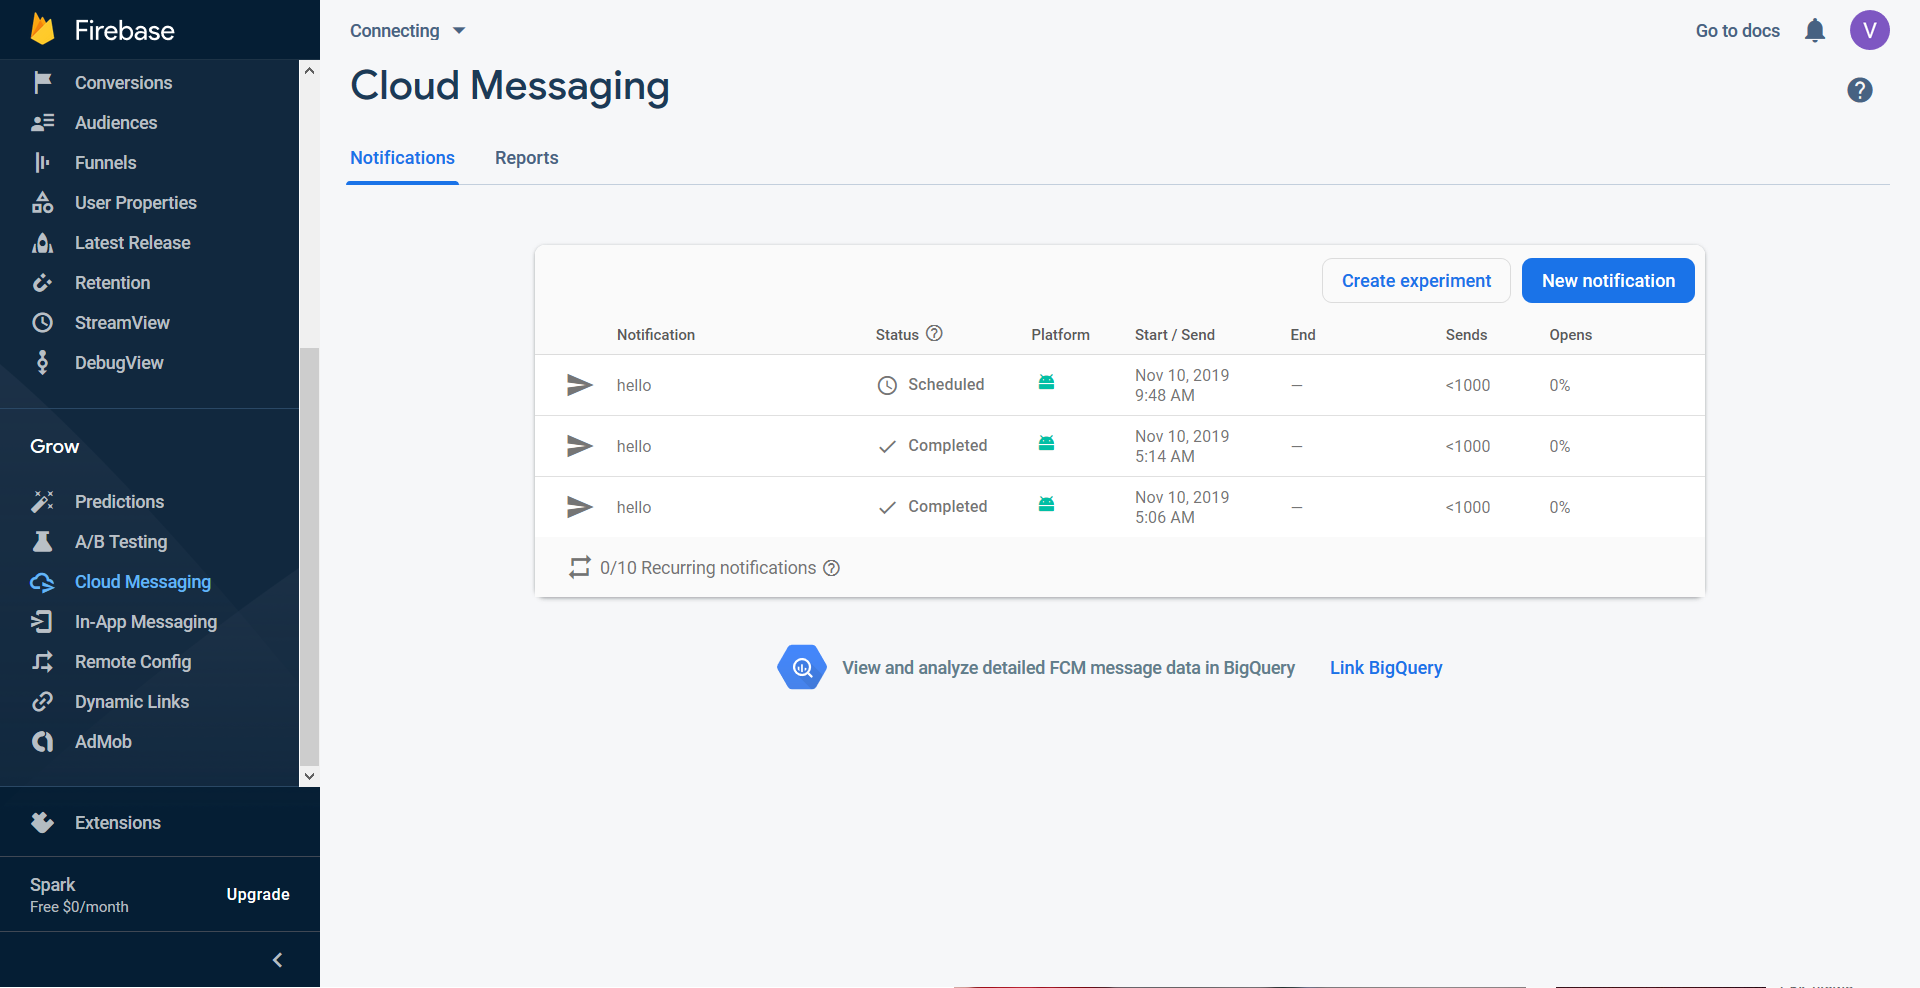The height and width of the screenshot is (988, 1920).
Task: Click the 0/10 Recurring notifications text
Action: coord(708,568)
